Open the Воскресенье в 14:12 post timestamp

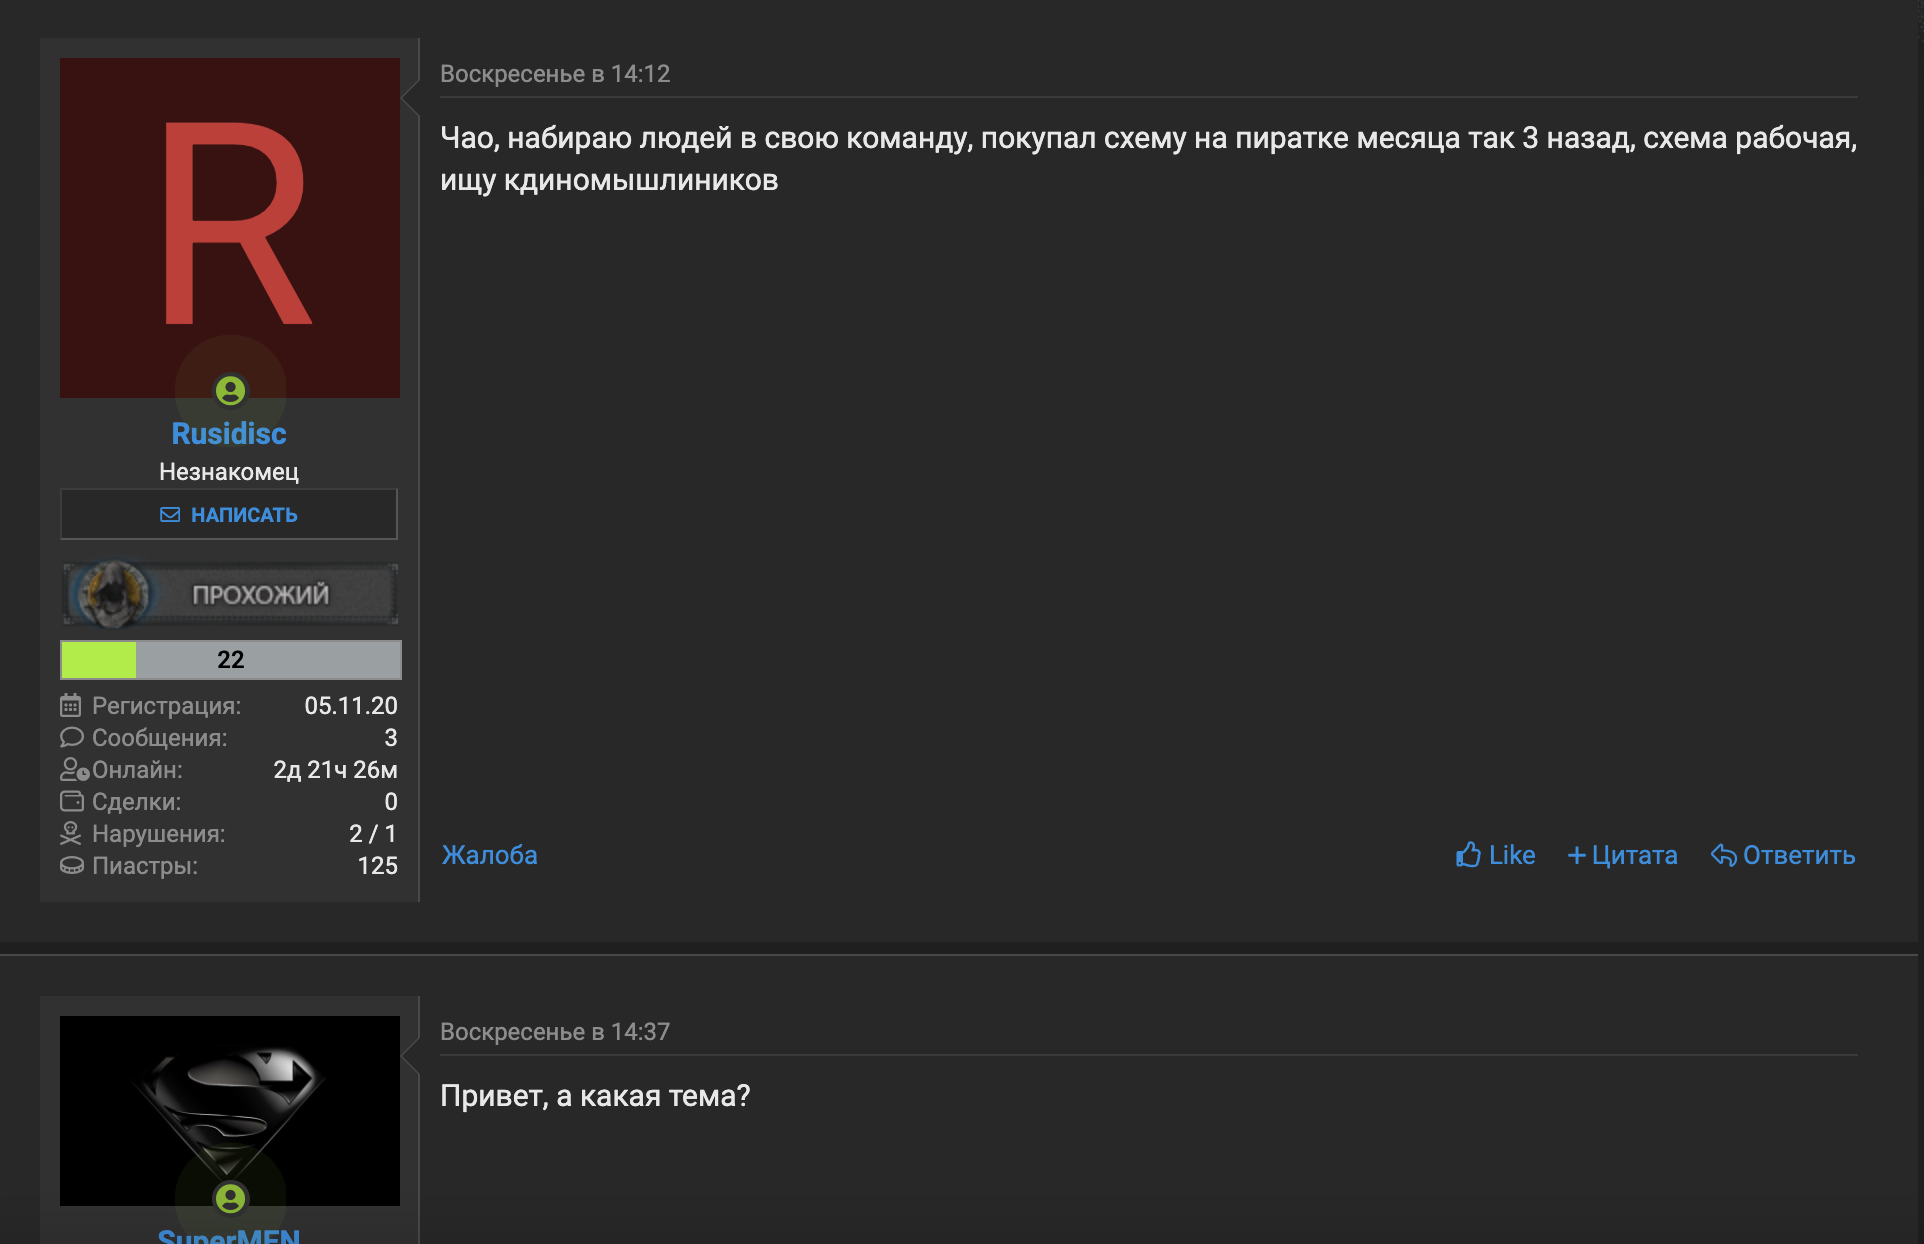555,74
